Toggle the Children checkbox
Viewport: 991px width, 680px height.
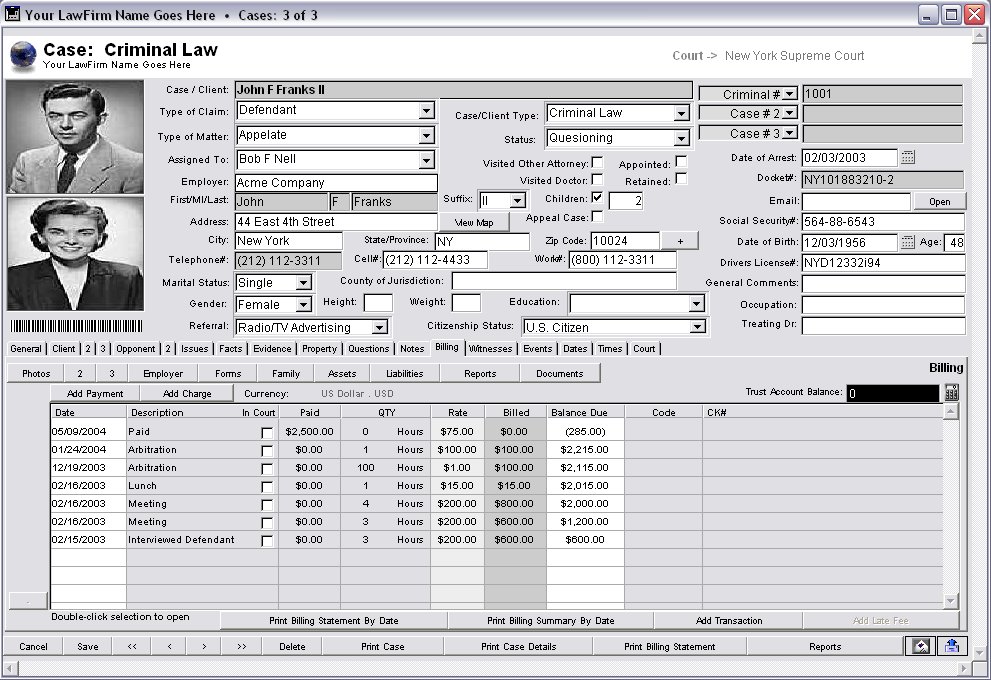597,198
